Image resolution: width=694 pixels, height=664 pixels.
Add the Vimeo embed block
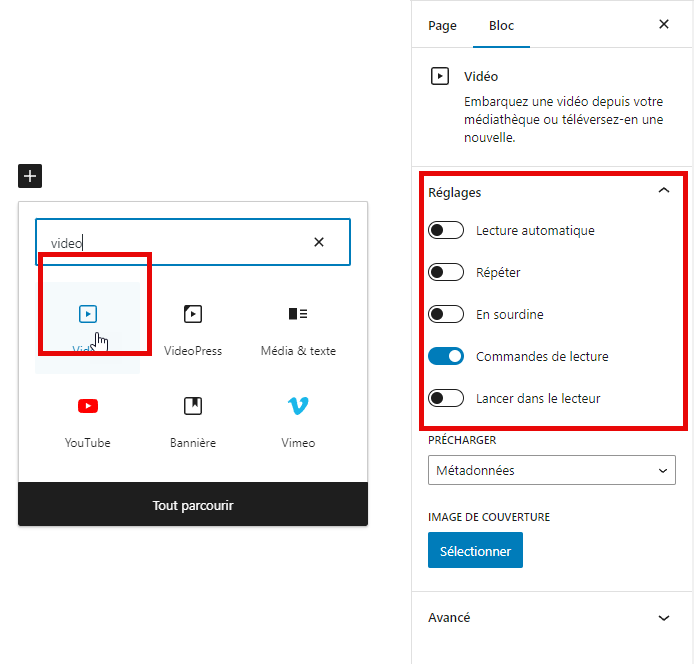point(298,406)
